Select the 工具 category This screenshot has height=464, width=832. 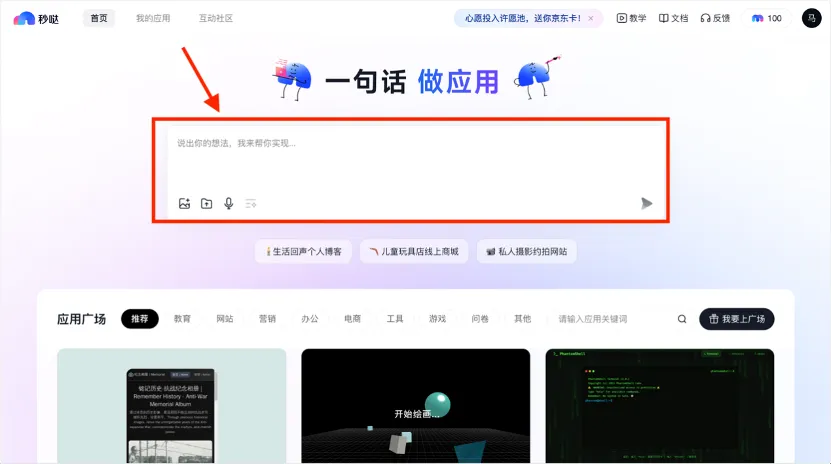click(394, 319)
